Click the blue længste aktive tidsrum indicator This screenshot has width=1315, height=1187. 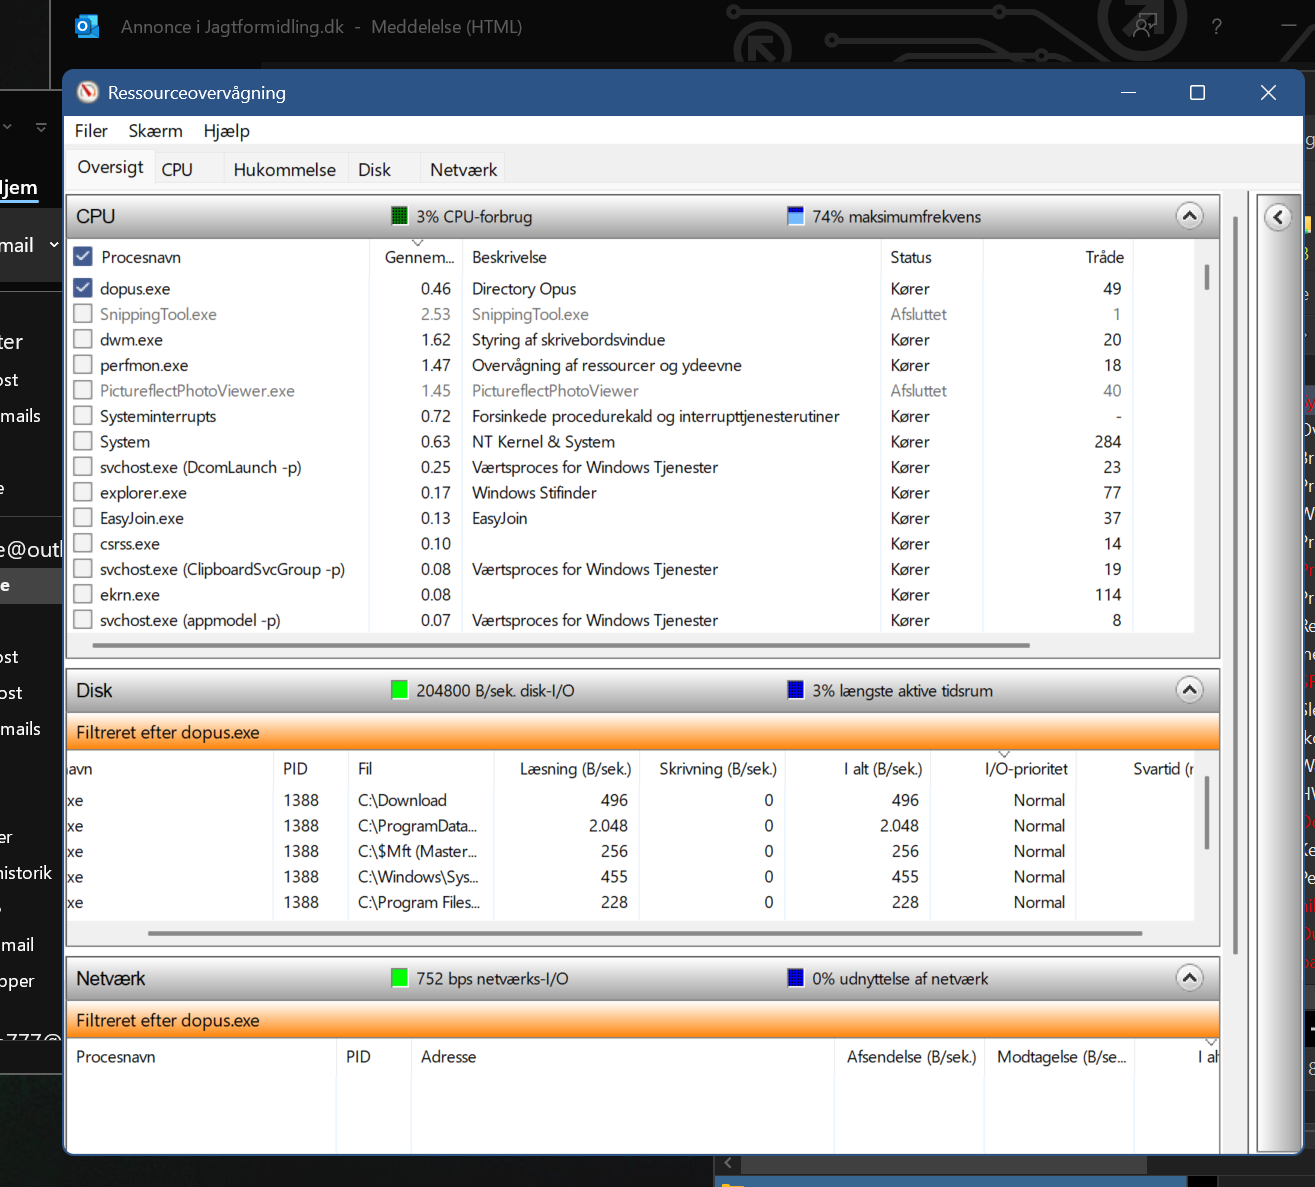(x=796, y=690)
